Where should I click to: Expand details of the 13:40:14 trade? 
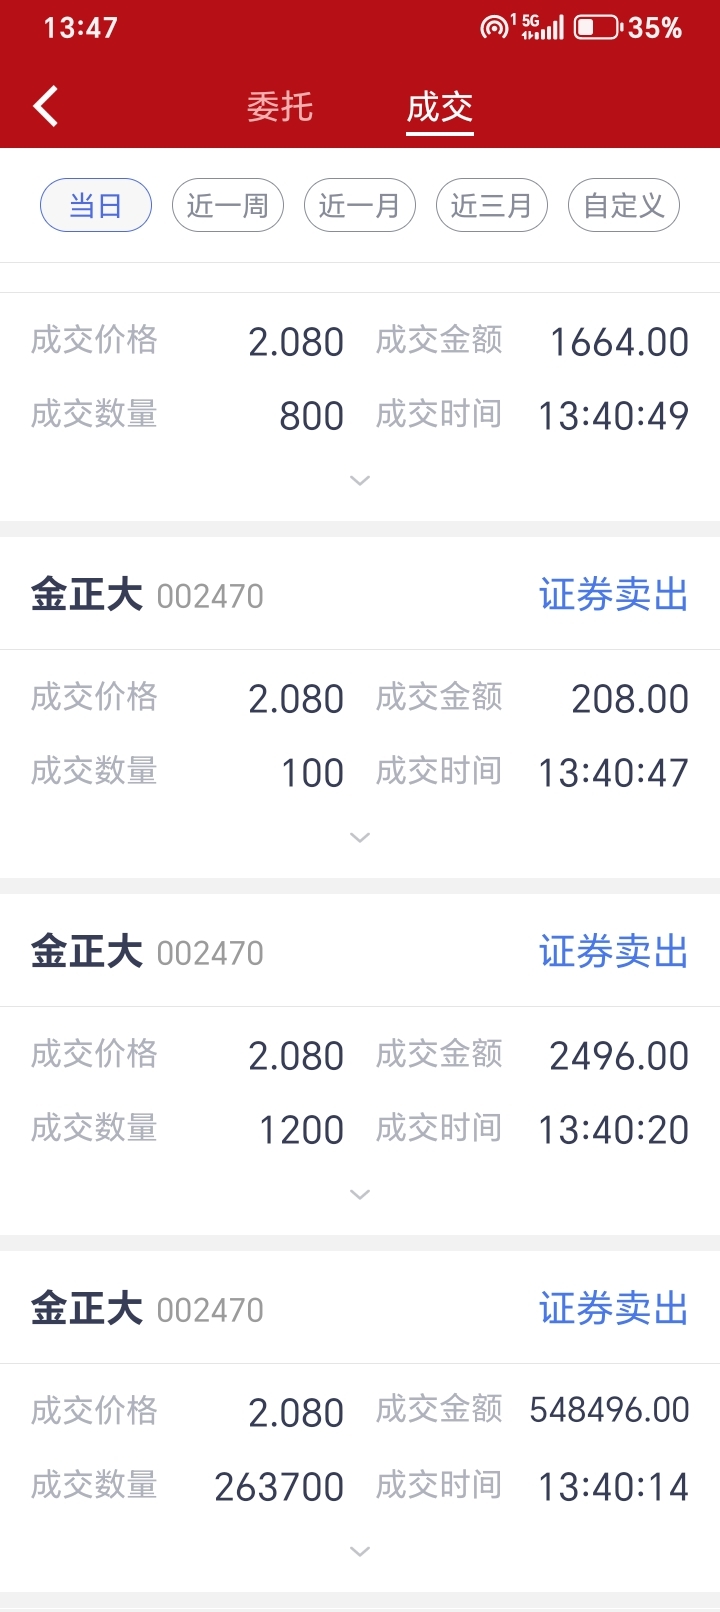pyautogui.click(x=360, y=1552)
